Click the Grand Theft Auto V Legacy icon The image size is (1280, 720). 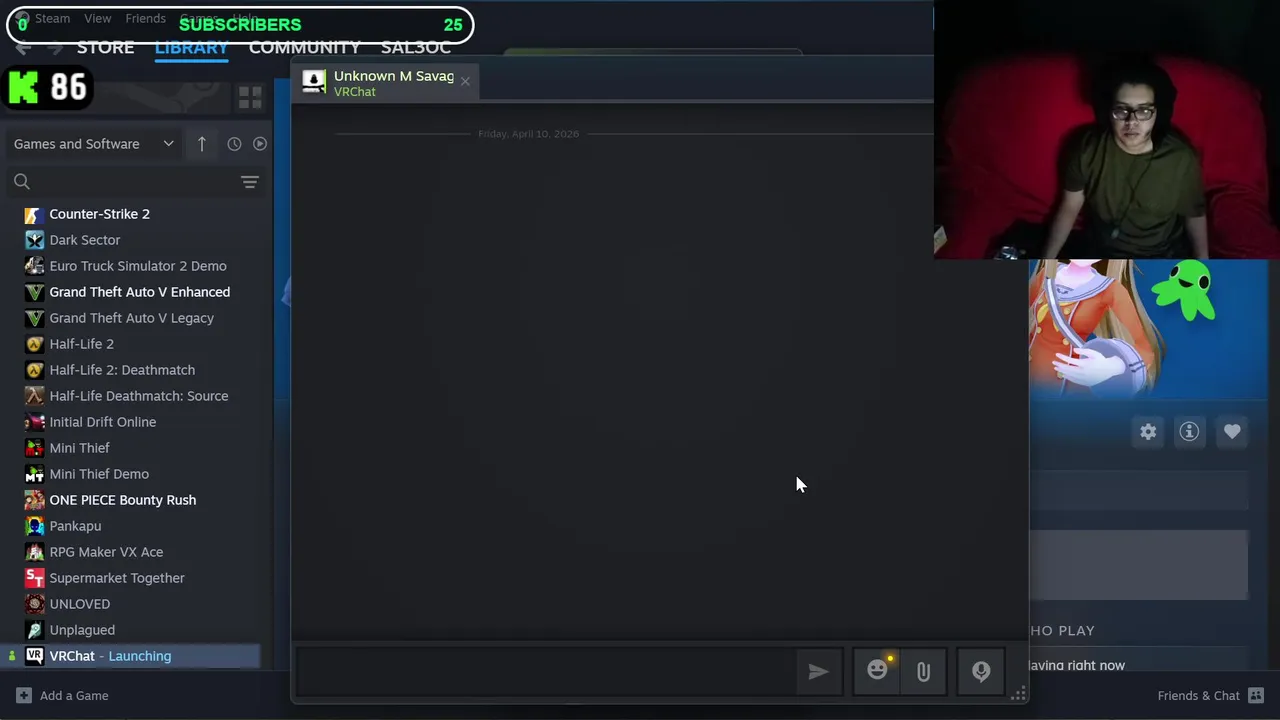(35, 318)
